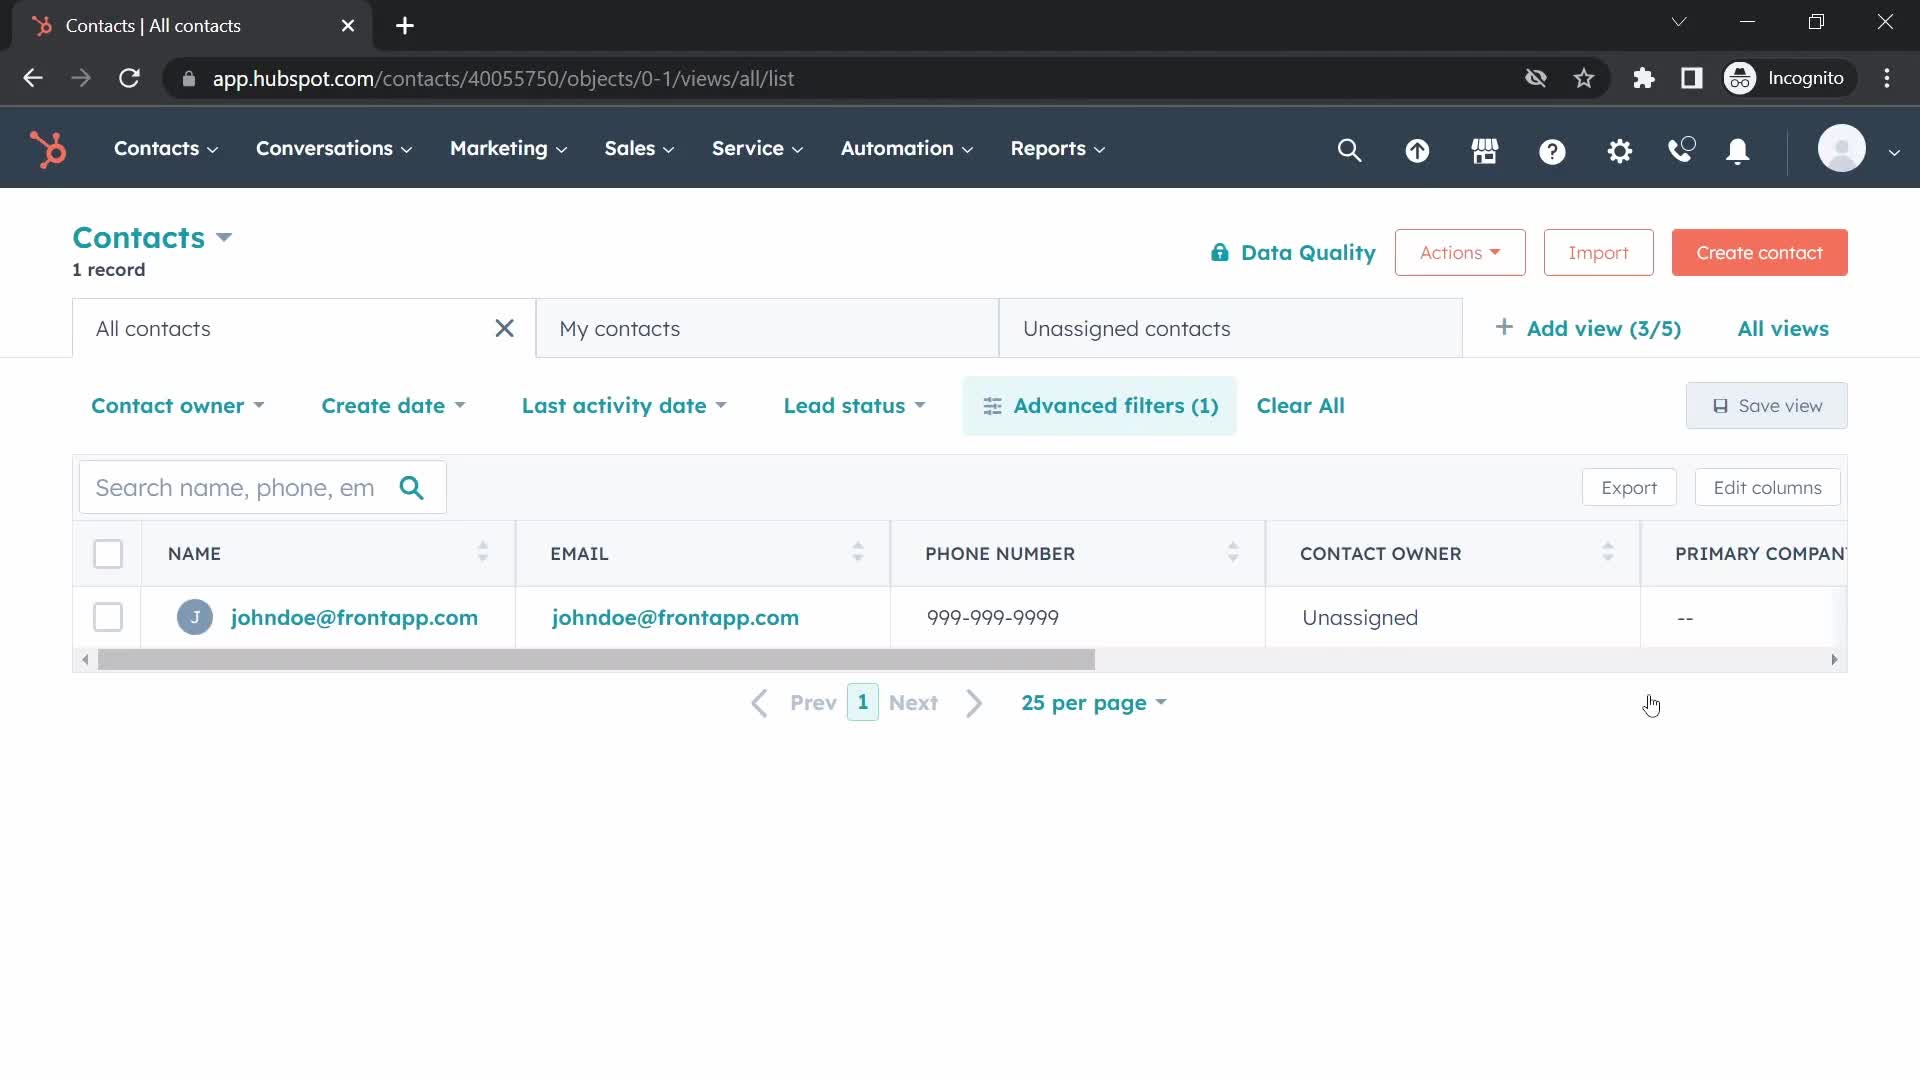Viewport: 1920px width, 1080px height.
Task: Open a new browser tab
Action: [405, 26]
